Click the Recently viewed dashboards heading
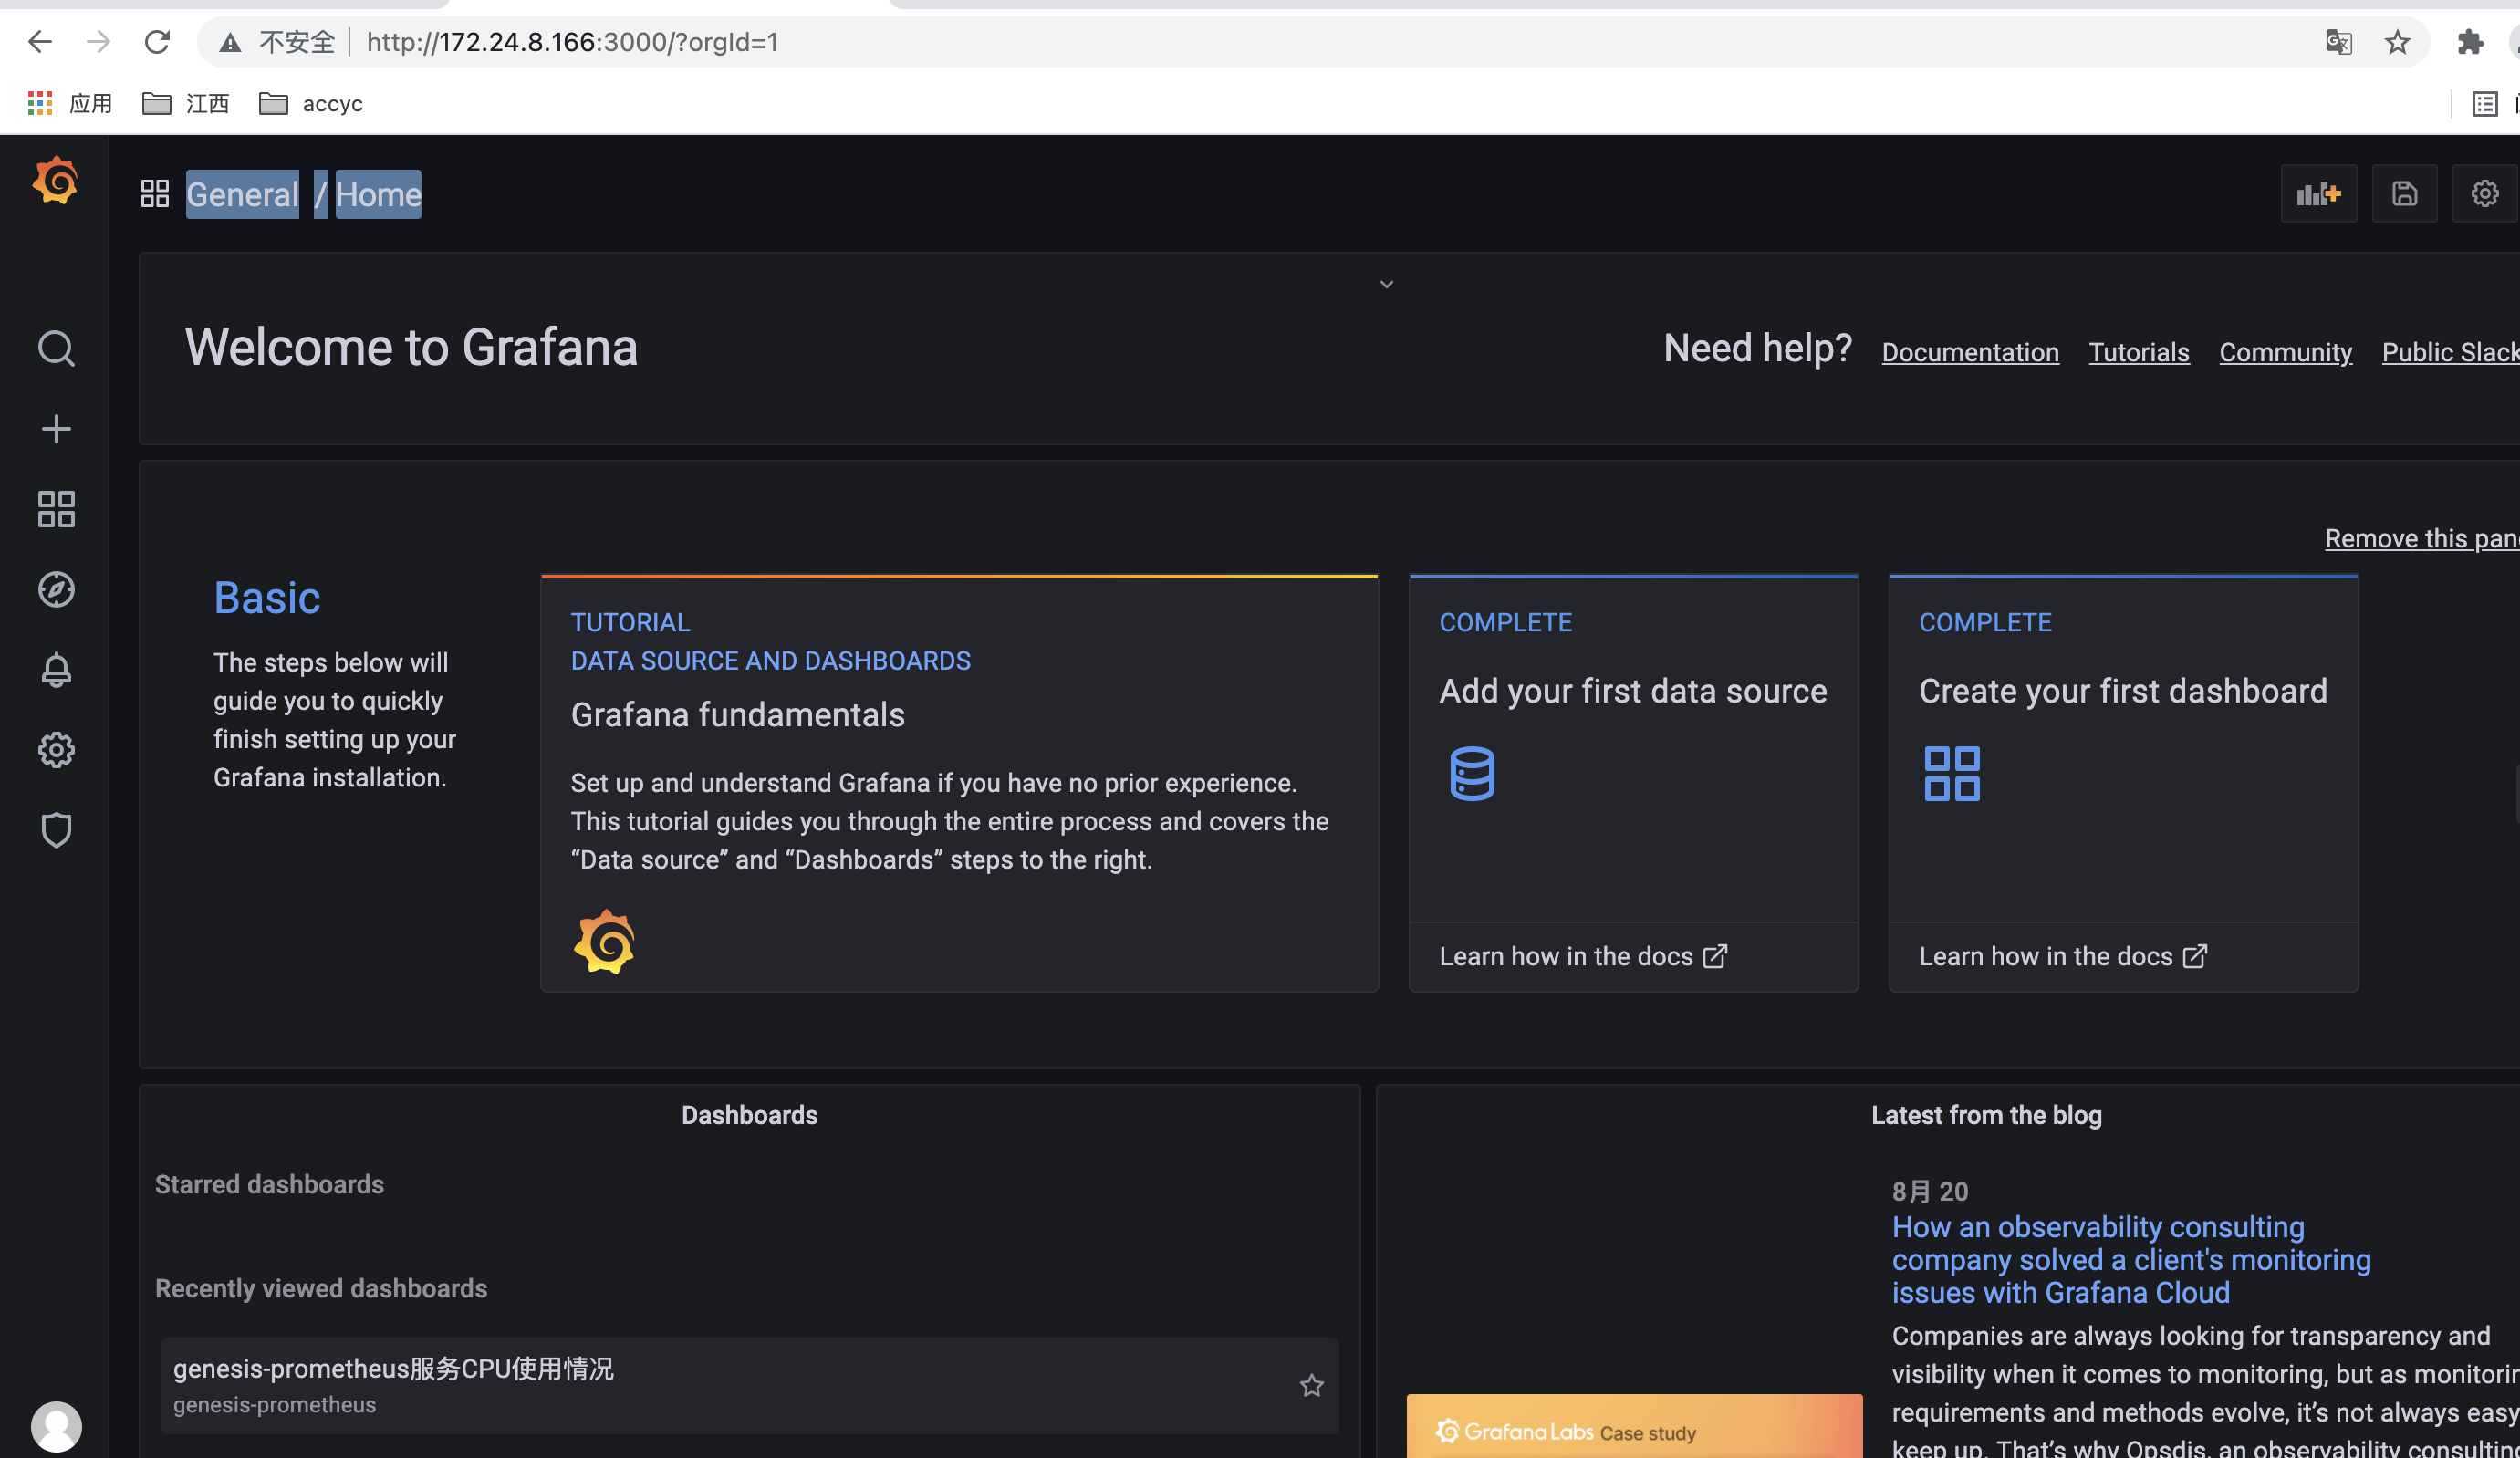This screenshot has width=2520, height=1458. pyautogui.click(x=321, y=1288)
